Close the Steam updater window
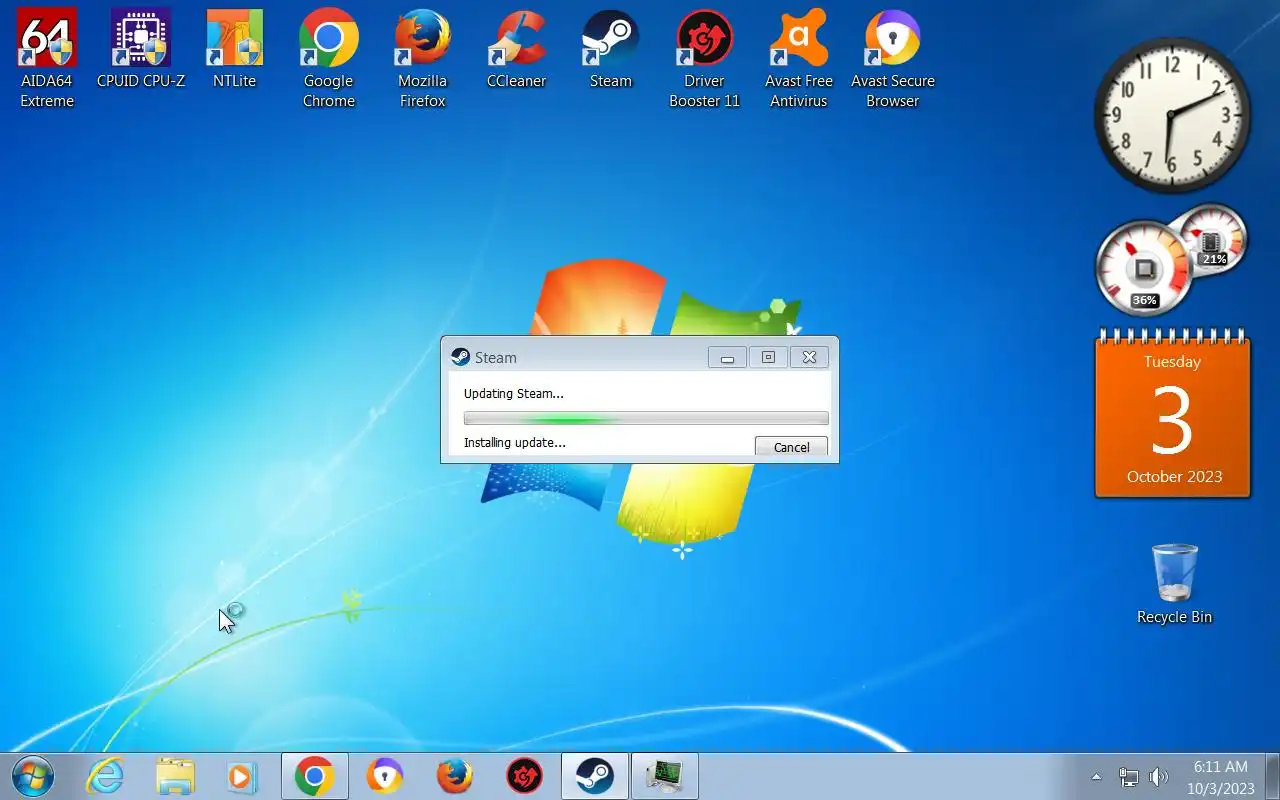The image size is (1280, 800). tap(809, 357)
